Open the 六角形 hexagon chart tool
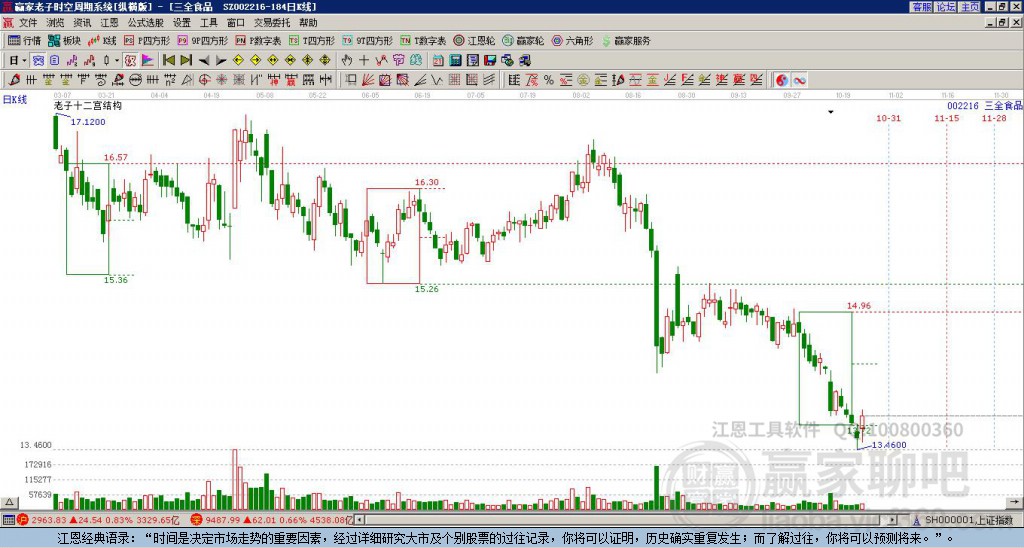Viewport: 1024px width, 548px height. pos(572,40)
